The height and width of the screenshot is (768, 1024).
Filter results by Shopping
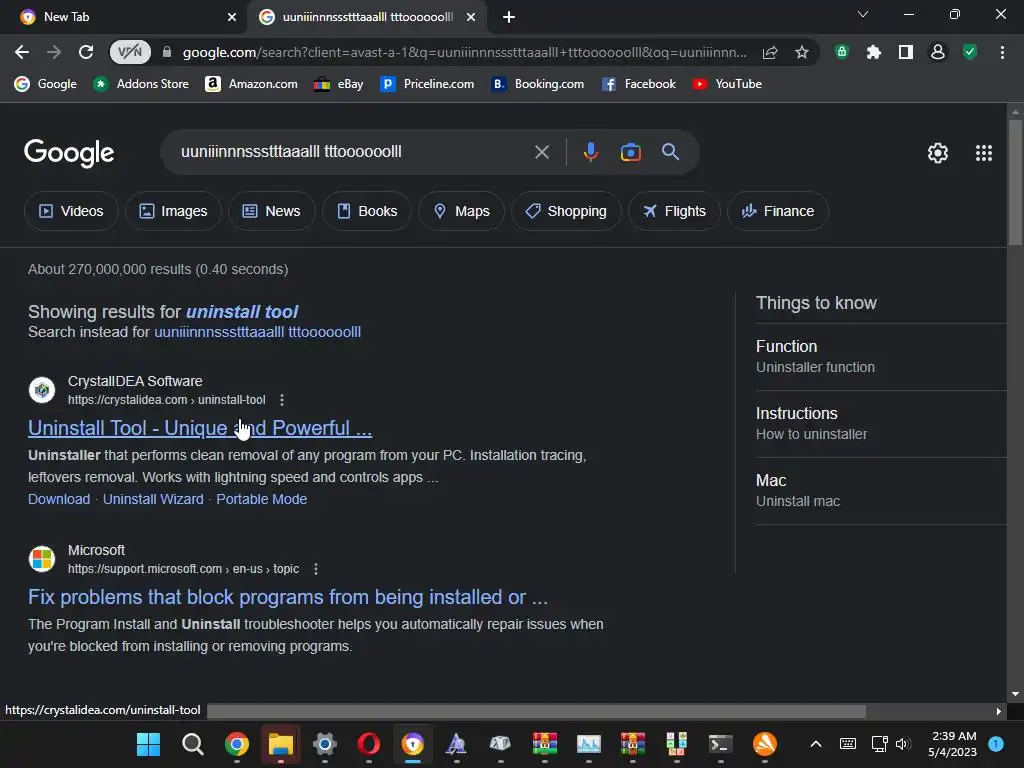pos(566,211)
